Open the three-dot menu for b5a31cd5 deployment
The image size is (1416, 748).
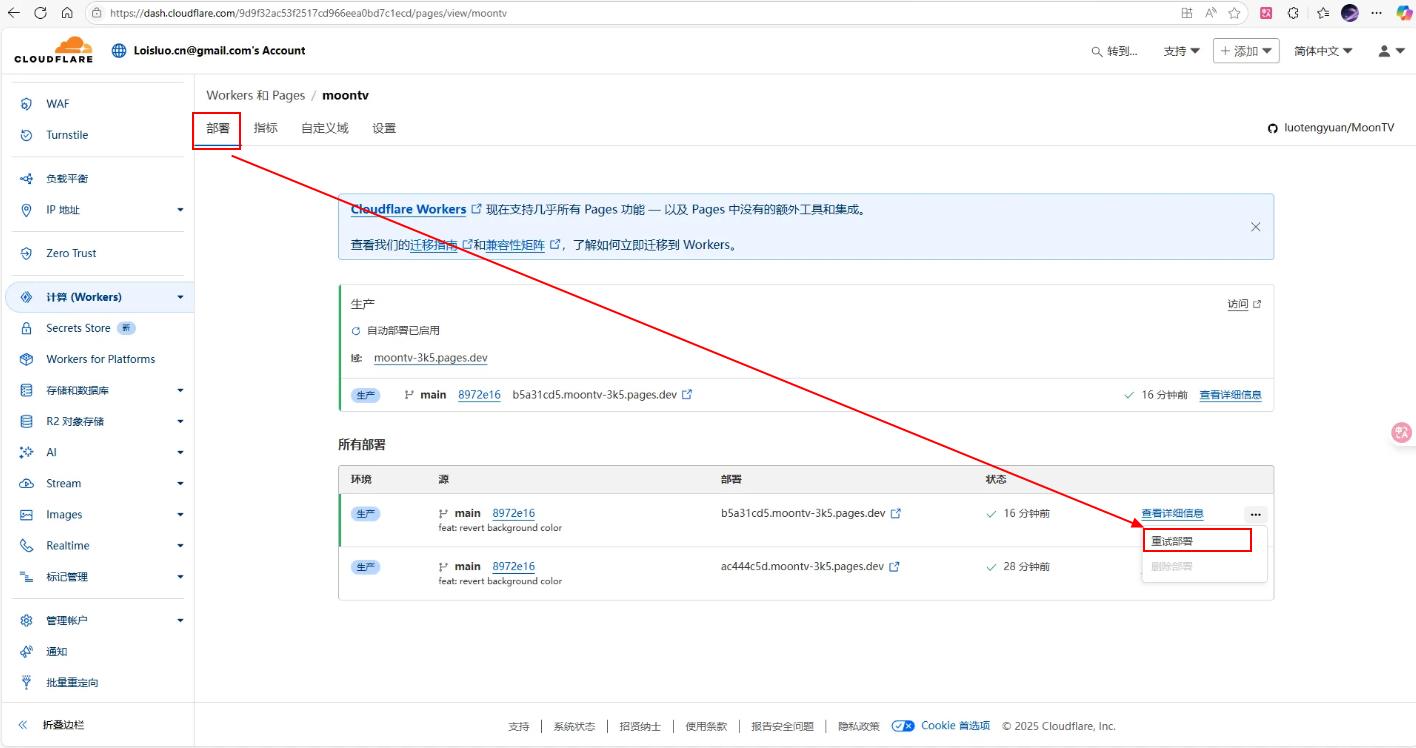coord(1255,514)
